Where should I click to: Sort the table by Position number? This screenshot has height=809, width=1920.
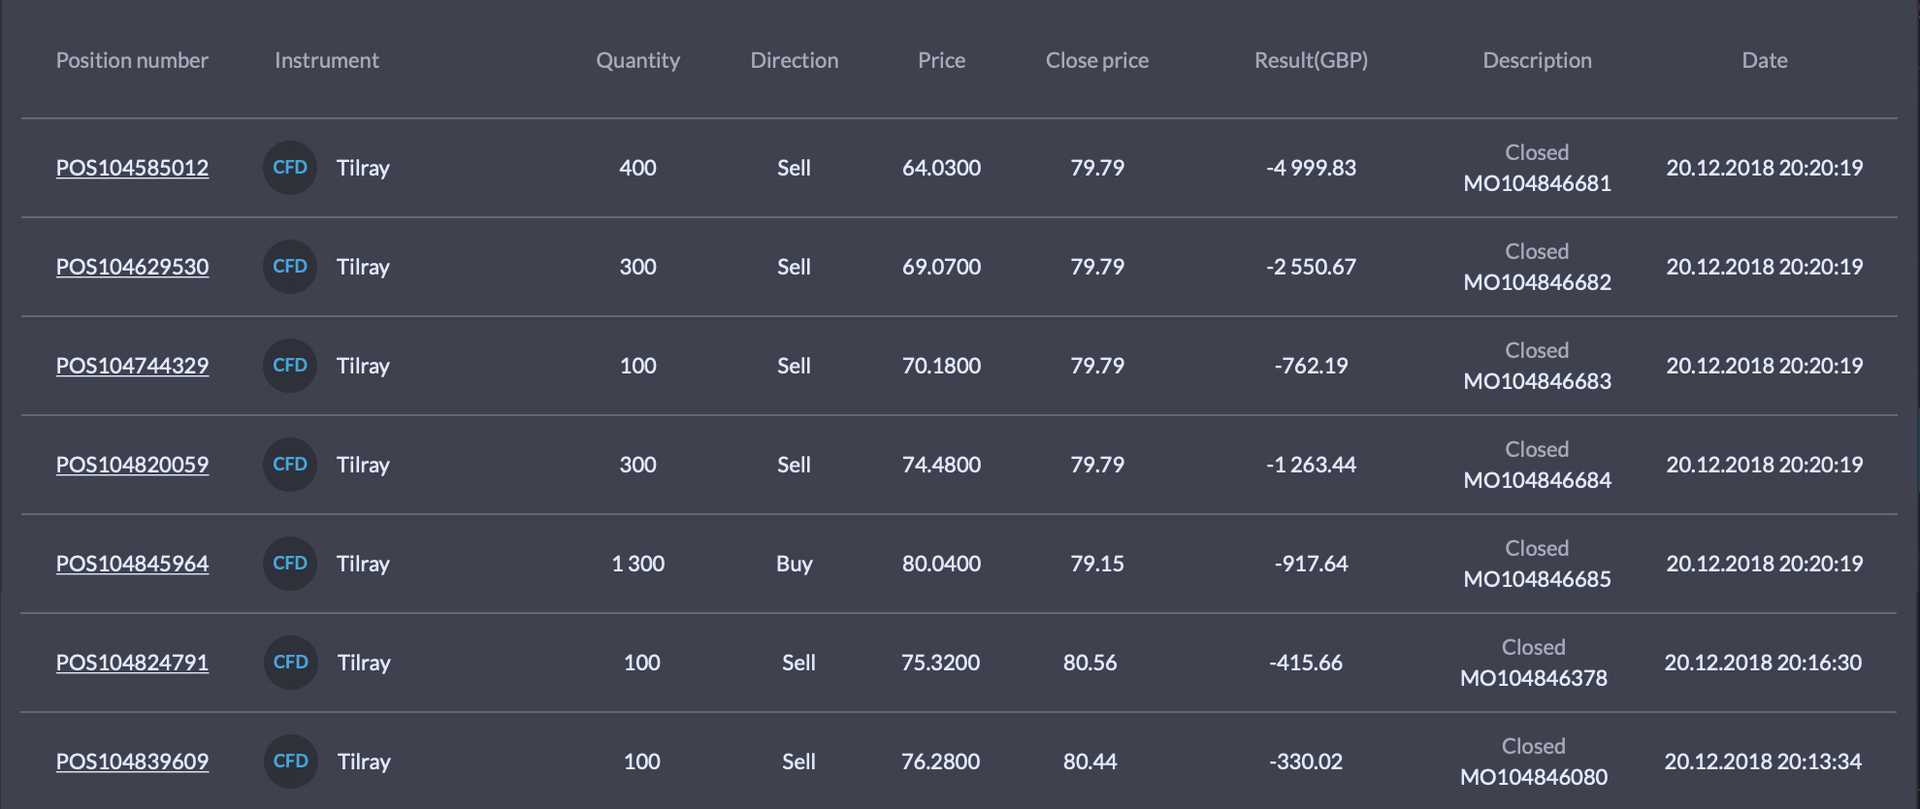coord(132,60)
